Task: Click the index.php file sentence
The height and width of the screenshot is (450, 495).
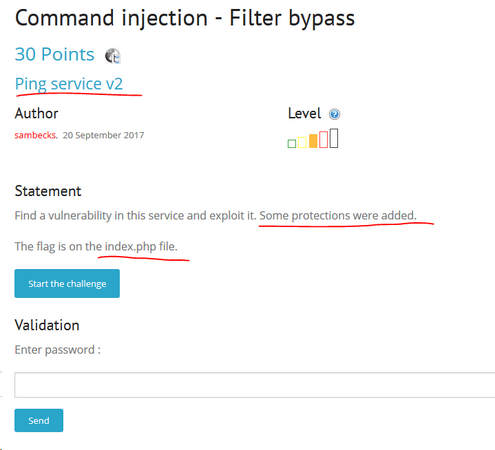Action: tap(96, 247)
